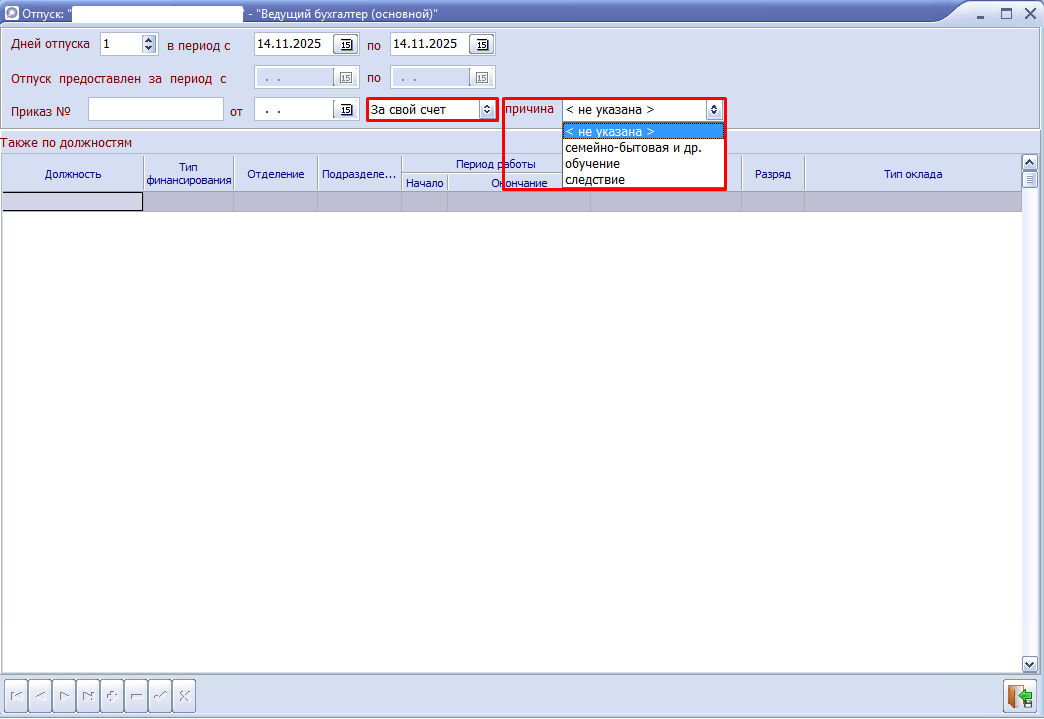Jump to last record button
This screenshot has width=1044, height=719.
[88, 695]
